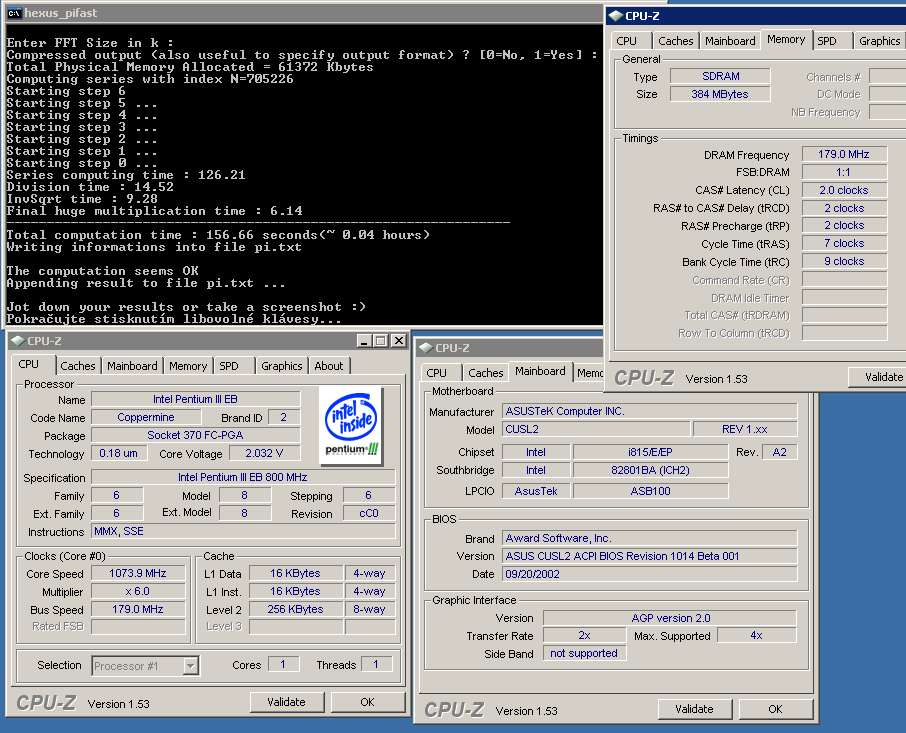Select the SPD tab next to the About tab
This screenshot has height=733, width=906.
coord(229,366)
